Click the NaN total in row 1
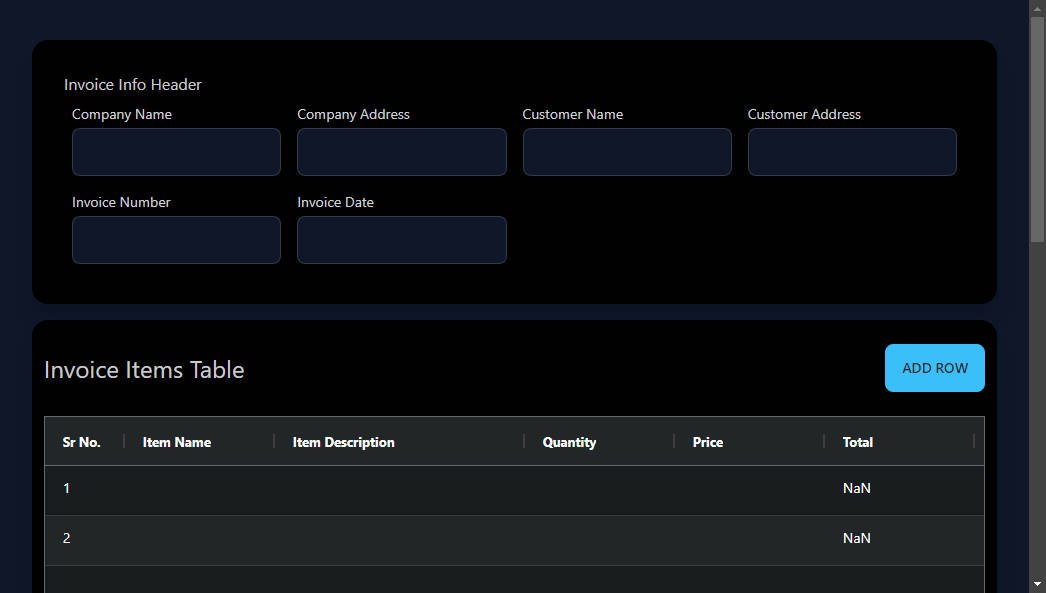 click(x=856, y=488)
